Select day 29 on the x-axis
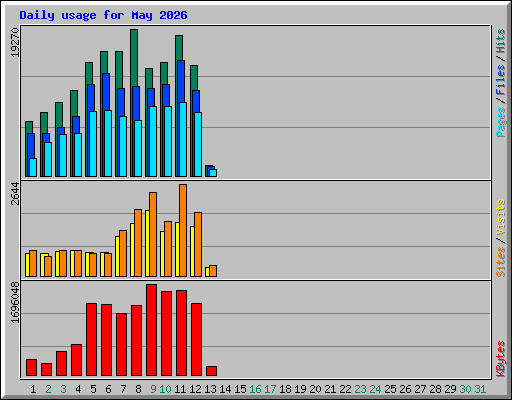Viewport: 512px width, 400px height. click(x=450, y=389)
